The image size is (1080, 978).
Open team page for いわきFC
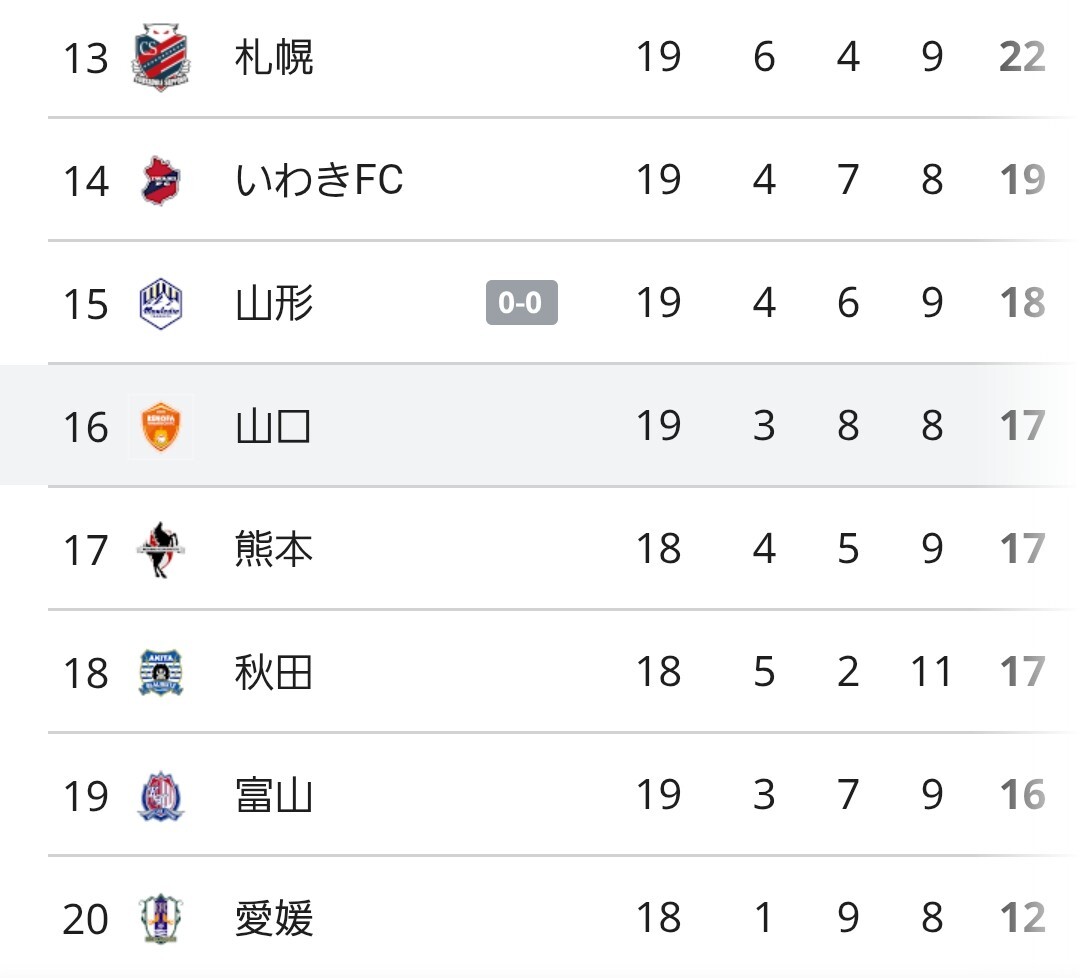pyautogui.click(x=319, y=180)
